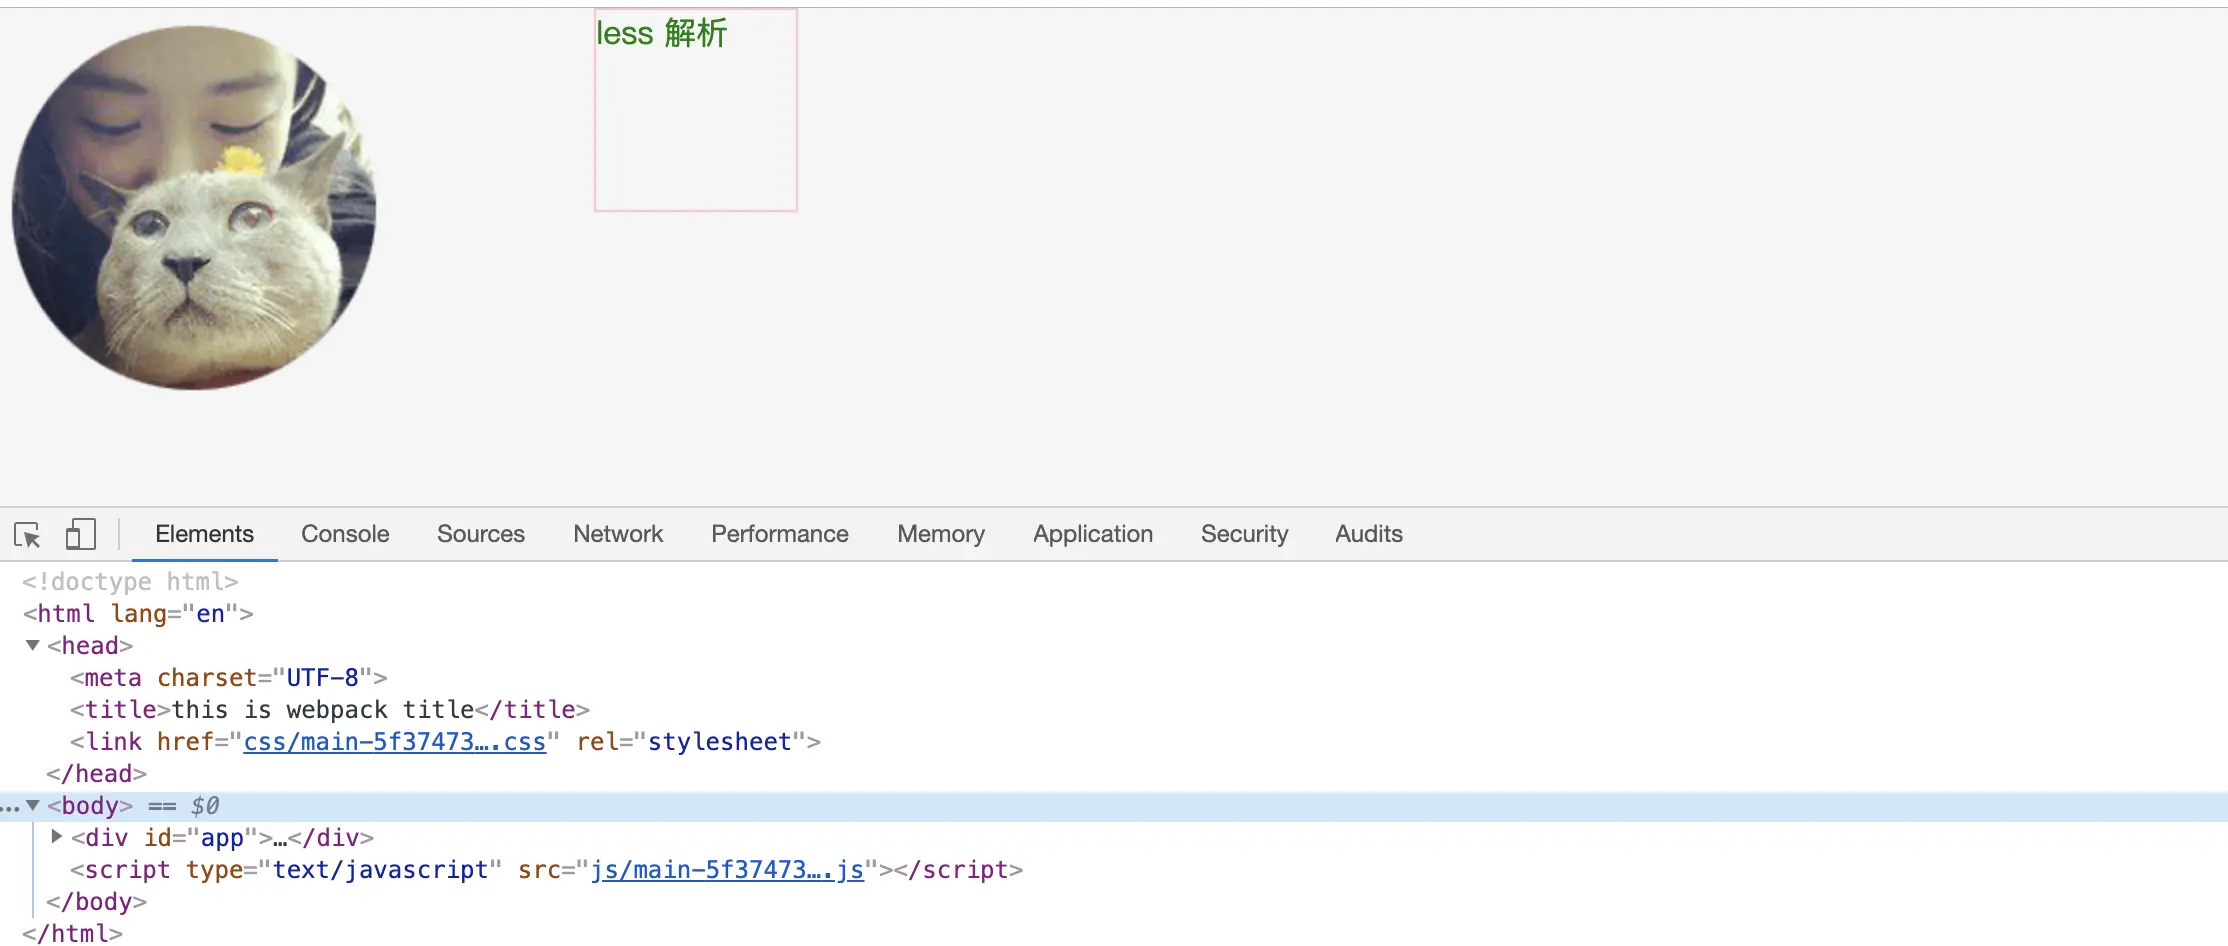Open the Application tab
The image size is (2228, 946).
pyautogui.click(x=1093, y=534)
